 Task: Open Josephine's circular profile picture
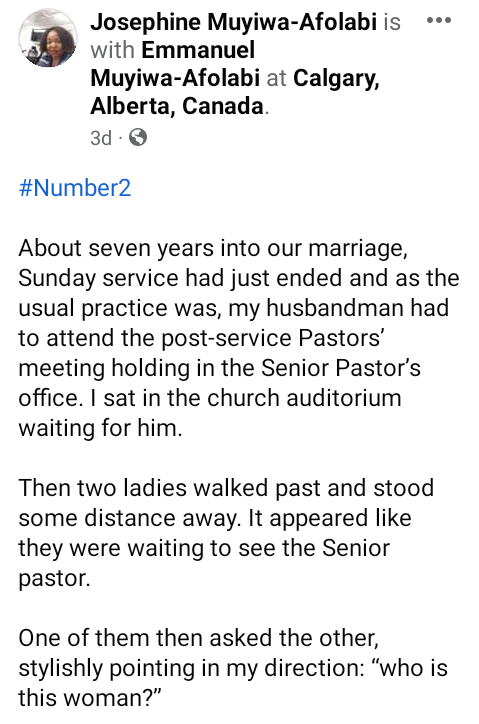click(48, 38)
